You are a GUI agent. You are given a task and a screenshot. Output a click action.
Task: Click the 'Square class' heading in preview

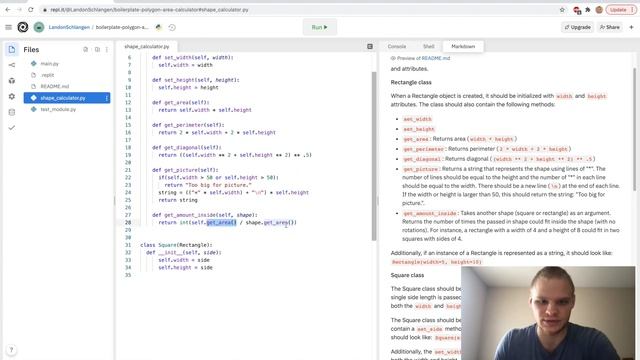coord(407,275)
